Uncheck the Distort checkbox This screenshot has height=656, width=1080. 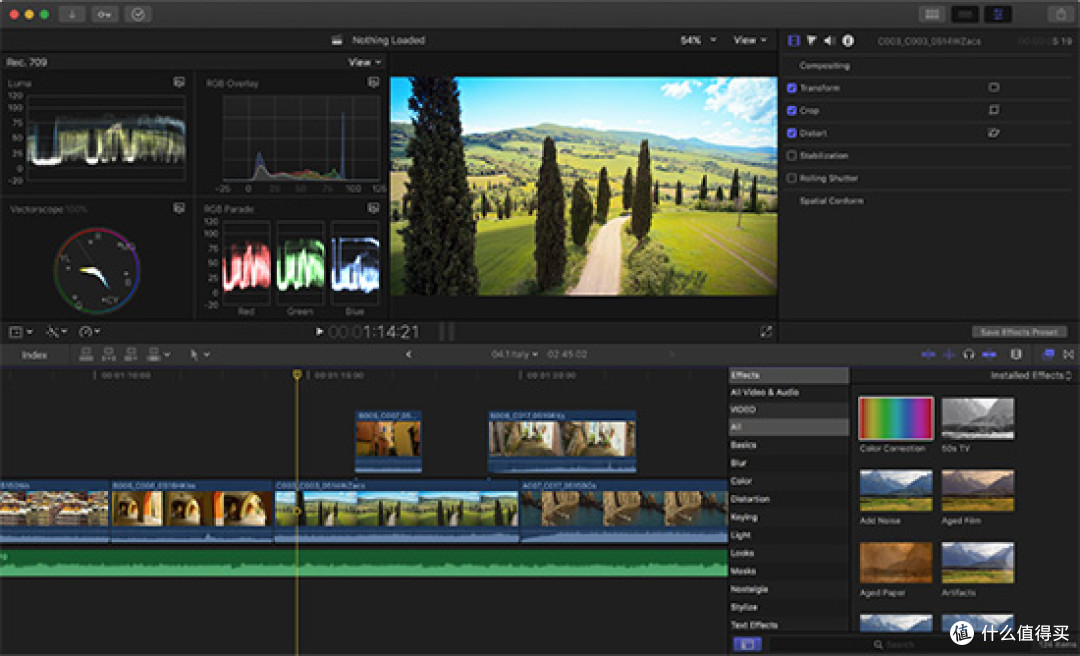point(791,133)
